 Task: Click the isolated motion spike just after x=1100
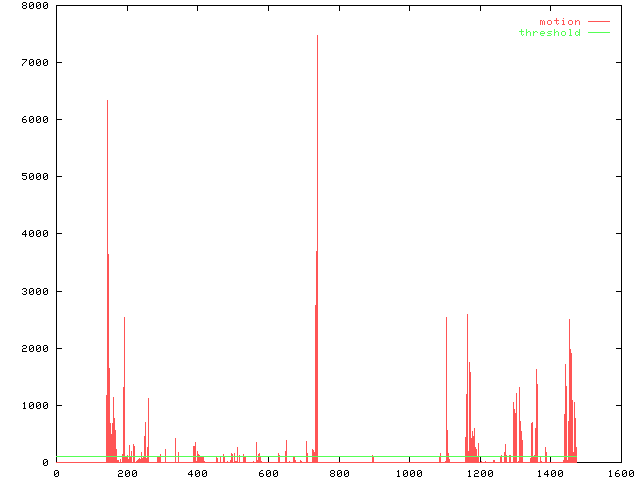[446, 320]
